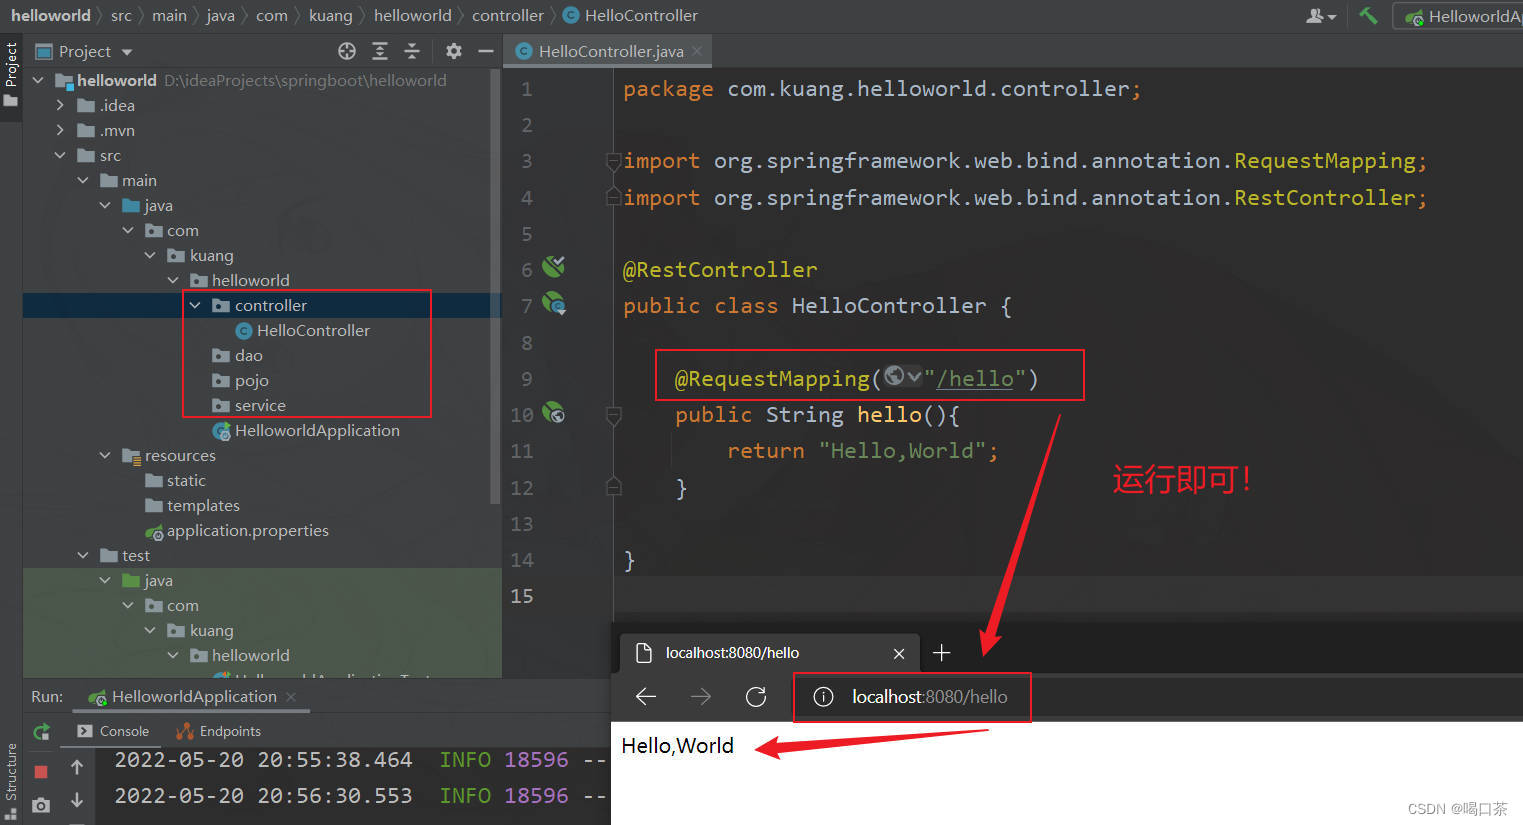Click the Spring gutter icon on line 7

(554, 303)
